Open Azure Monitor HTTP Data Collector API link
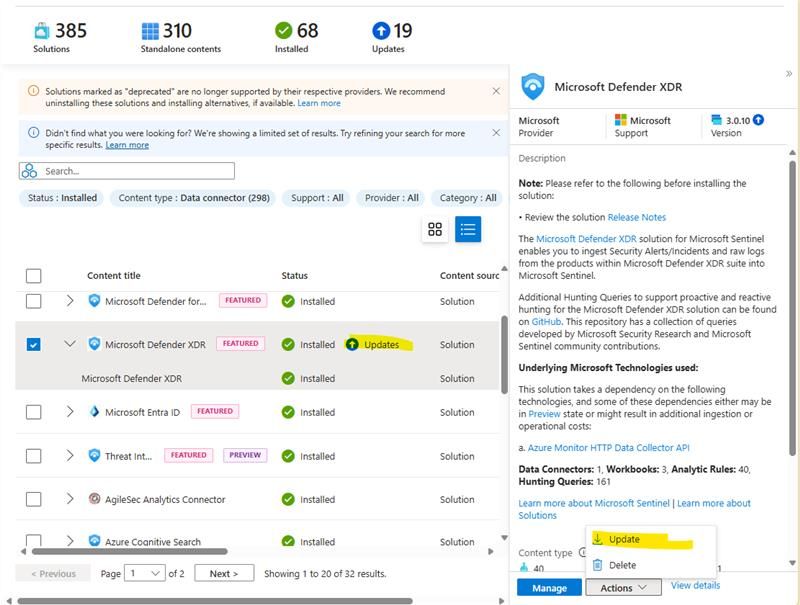This screenshot has width=800, height=605. point(608,447)
